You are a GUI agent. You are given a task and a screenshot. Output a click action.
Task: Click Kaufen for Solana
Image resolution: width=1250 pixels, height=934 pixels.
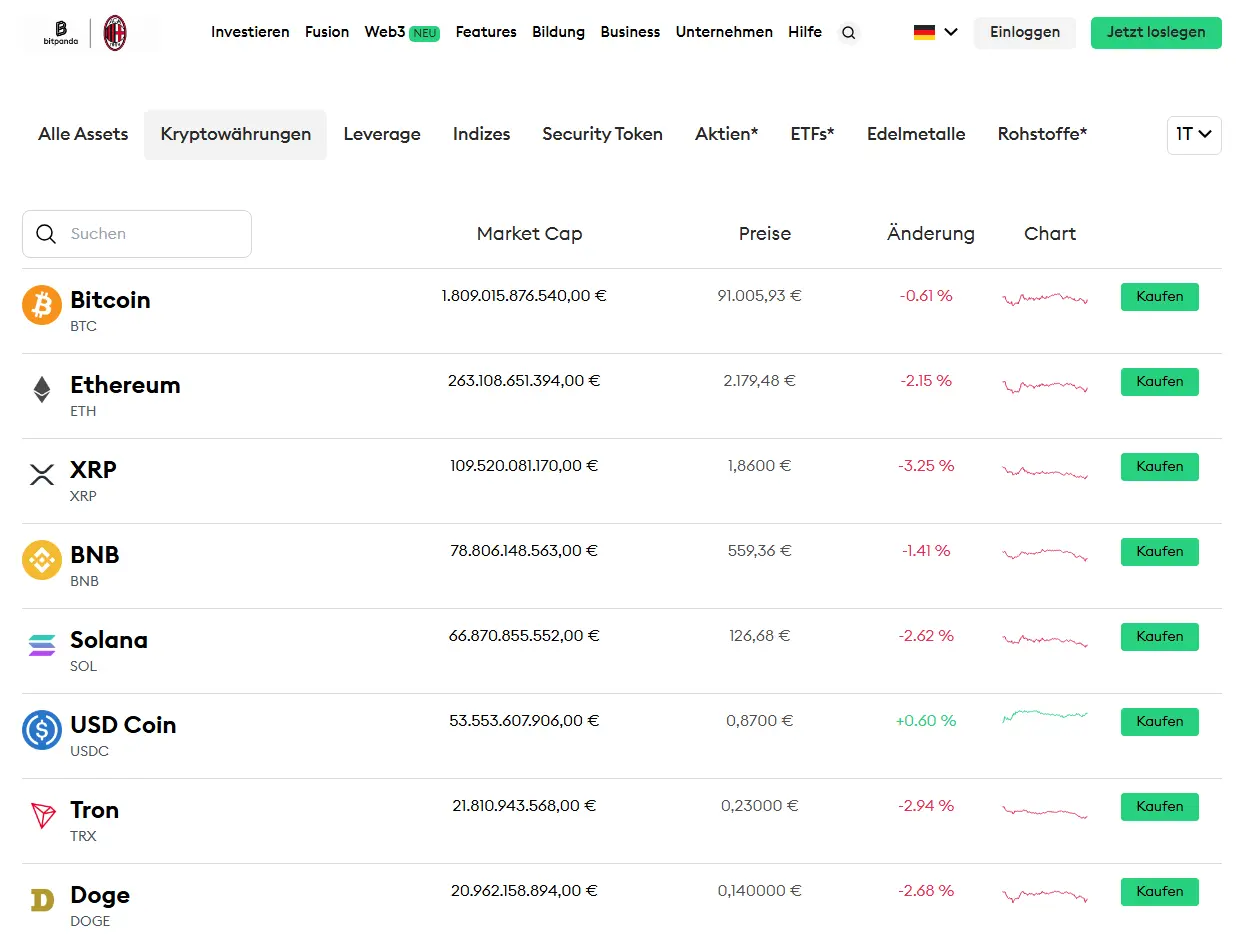tap(1160, 637)
